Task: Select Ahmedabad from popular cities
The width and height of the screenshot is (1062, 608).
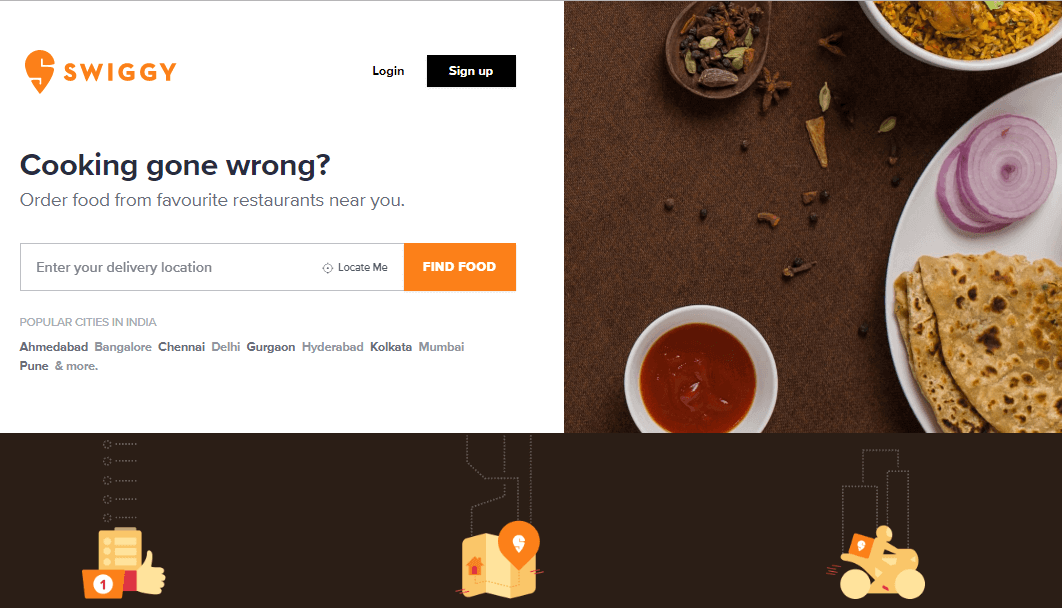Action: (54, 347)
